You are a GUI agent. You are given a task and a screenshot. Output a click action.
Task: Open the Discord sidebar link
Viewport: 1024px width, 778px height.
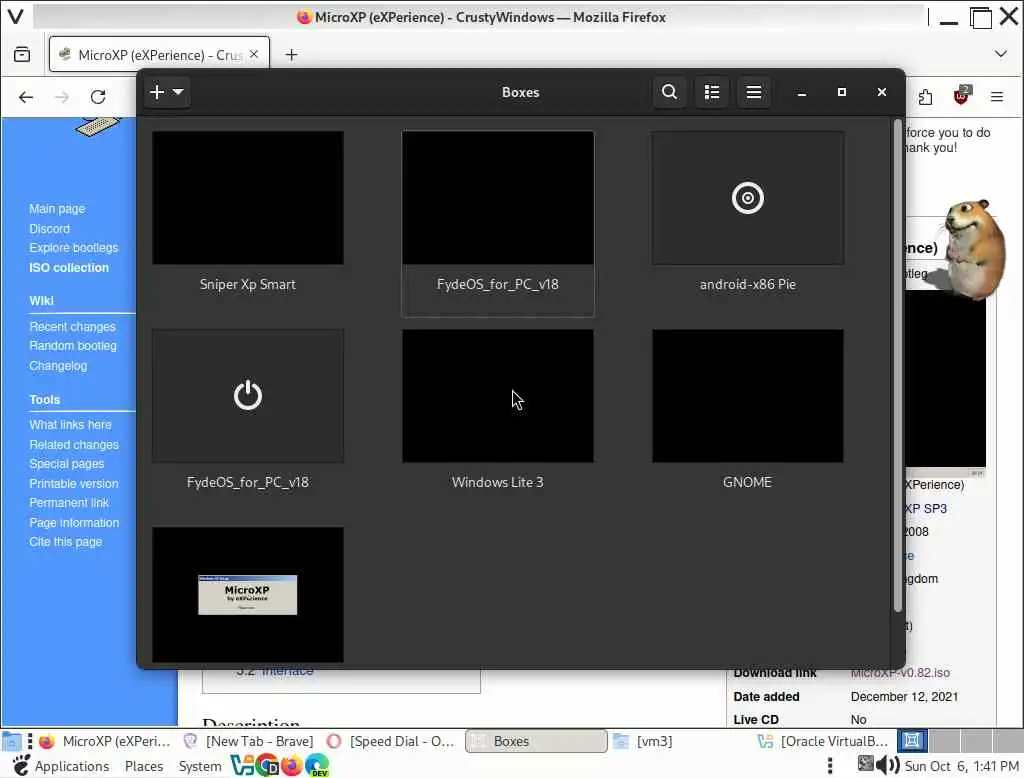pos(50,229)
